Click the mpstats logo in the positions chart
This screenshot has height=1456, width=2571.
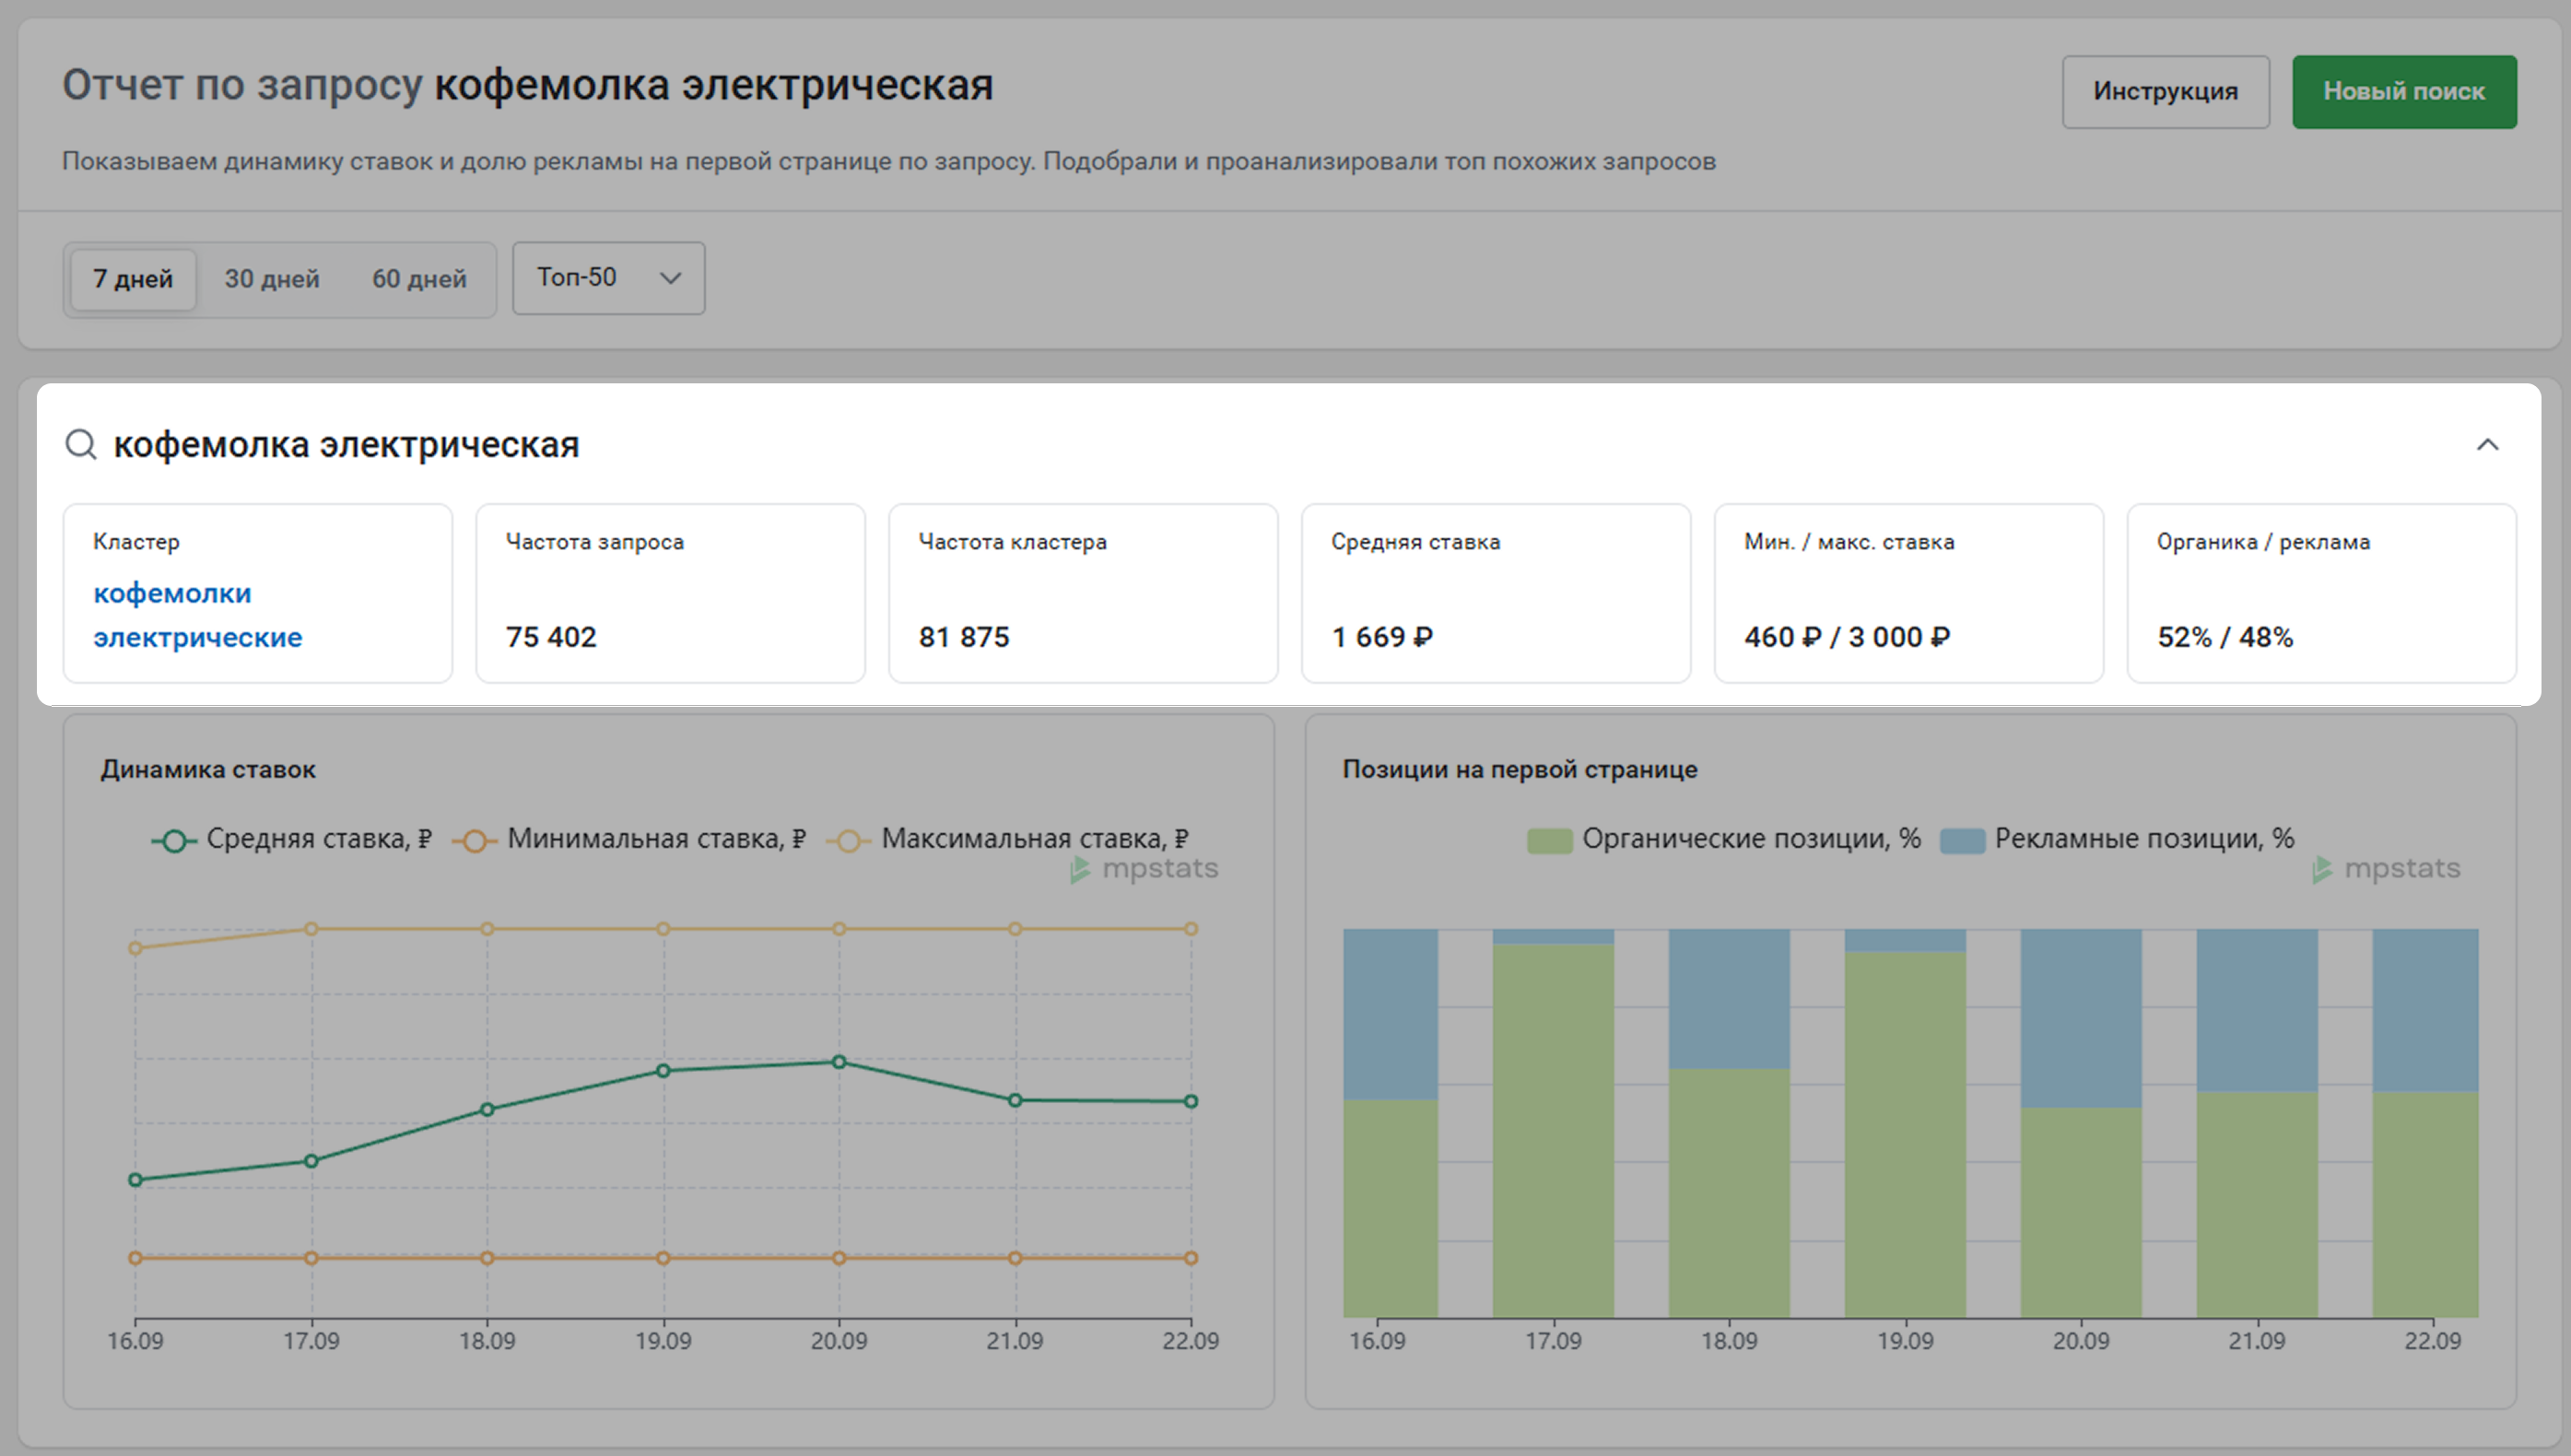[2386, 869]
